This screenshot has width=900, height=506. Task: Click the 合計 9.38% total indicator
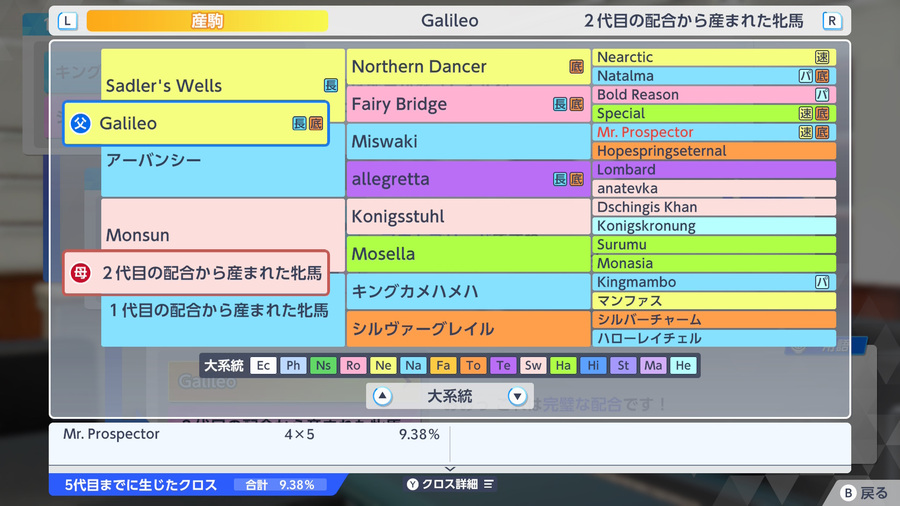coord(280,485)
